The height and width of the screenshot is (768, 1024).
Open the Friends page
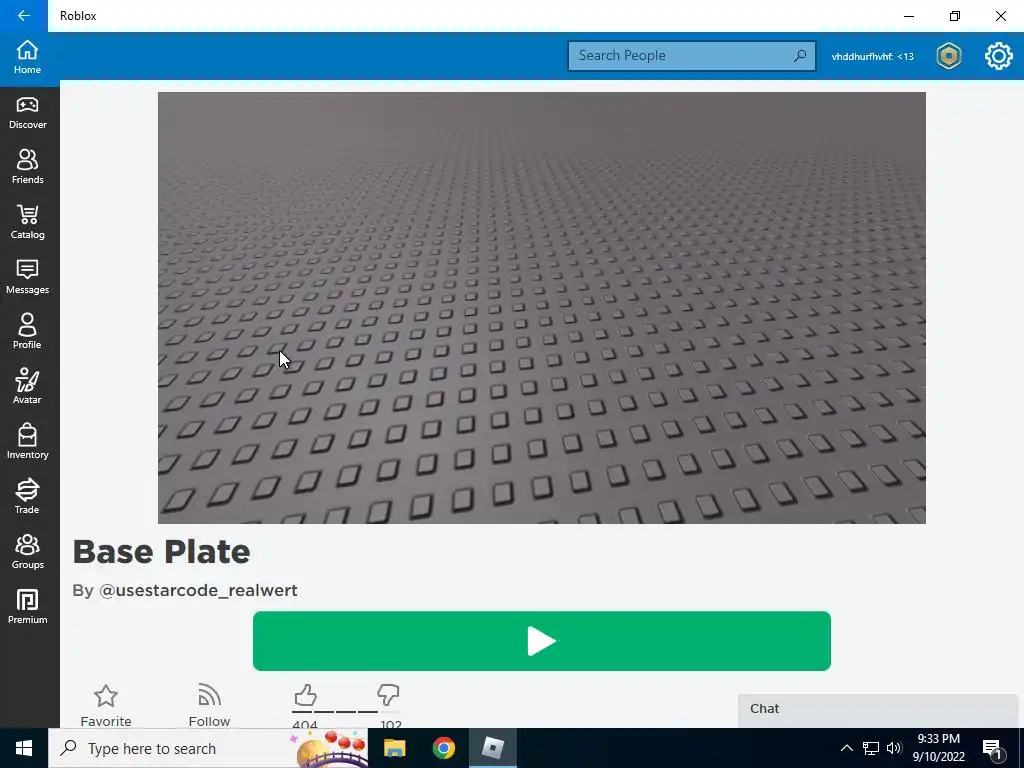click(27, 168)
